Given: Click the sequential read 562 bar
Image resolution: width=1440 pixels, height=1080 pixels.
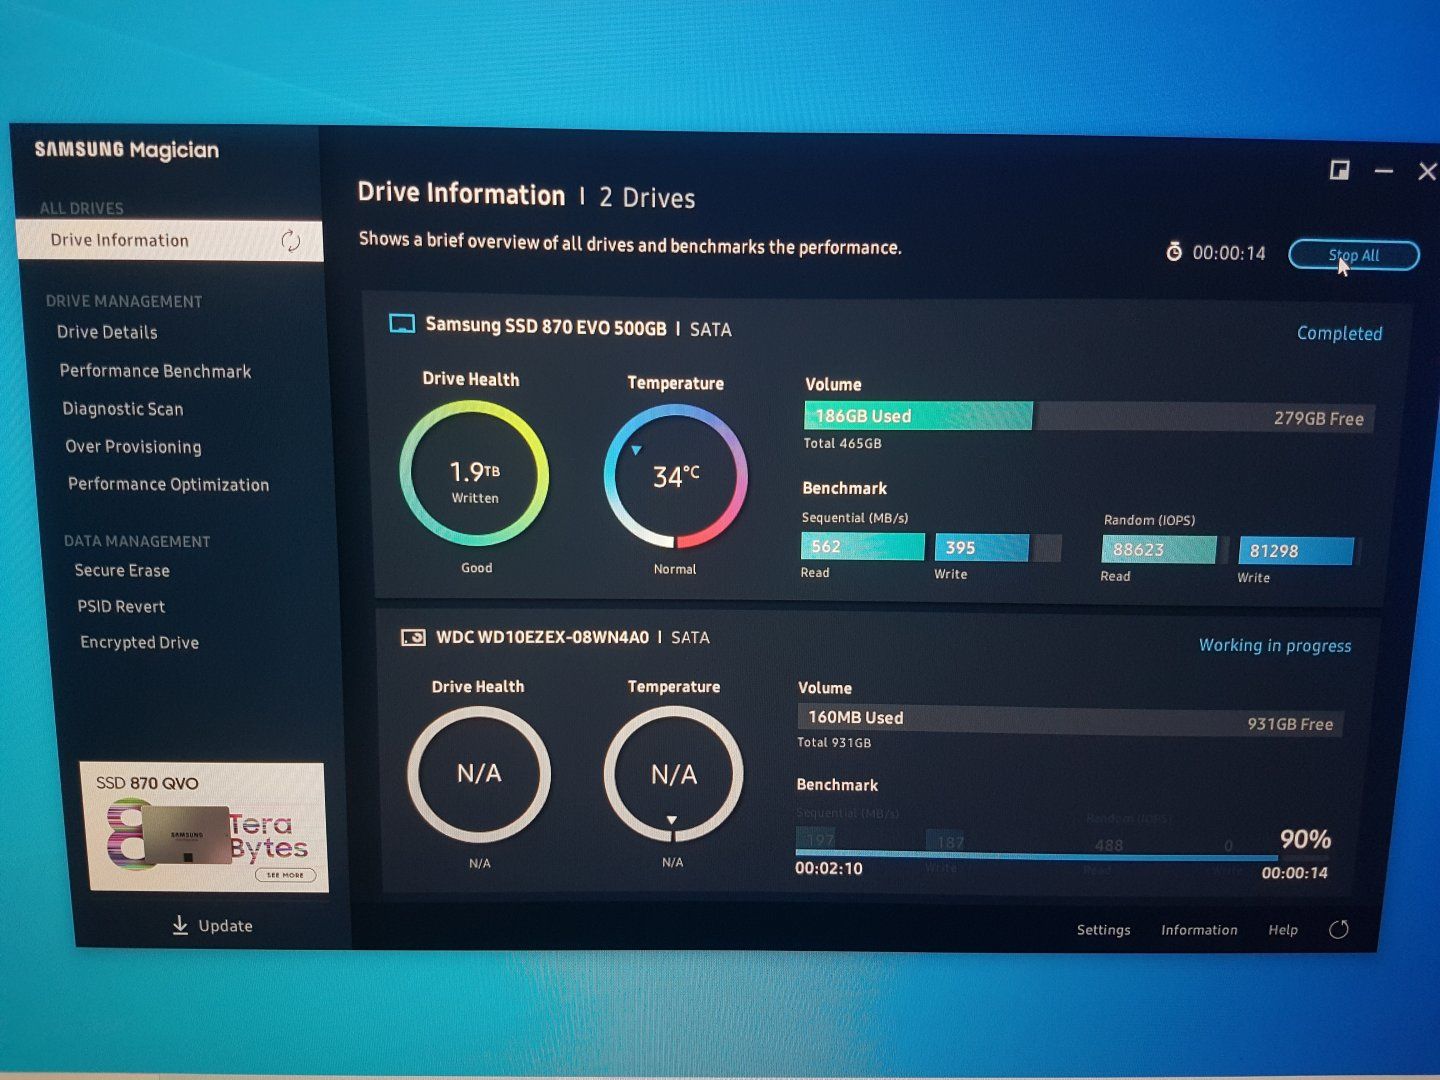Looking at the screenshot, I should (863, 546).
